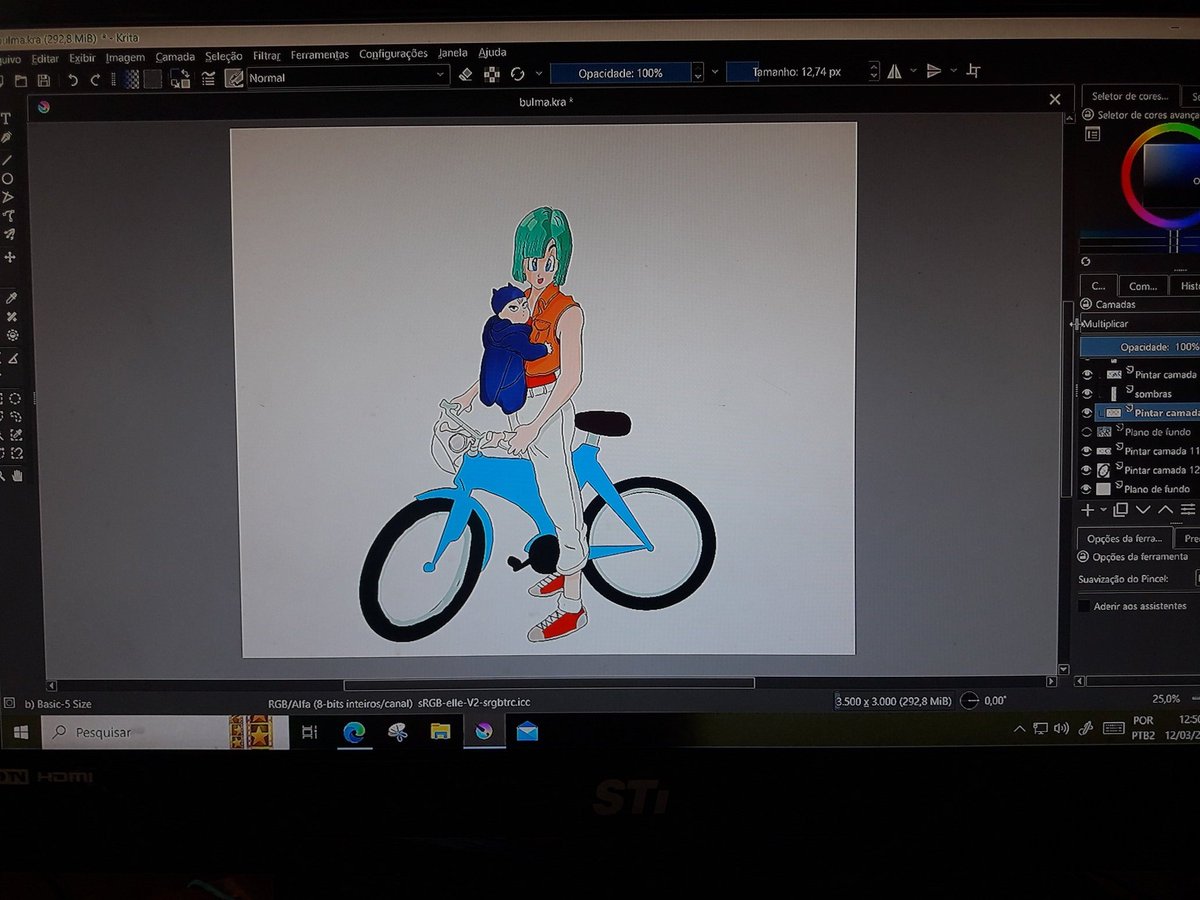Image resolution: width=1200 pixels, height=900 pixels.
Task: Select the Enclose and fill tool
Action: pos(12,335)
